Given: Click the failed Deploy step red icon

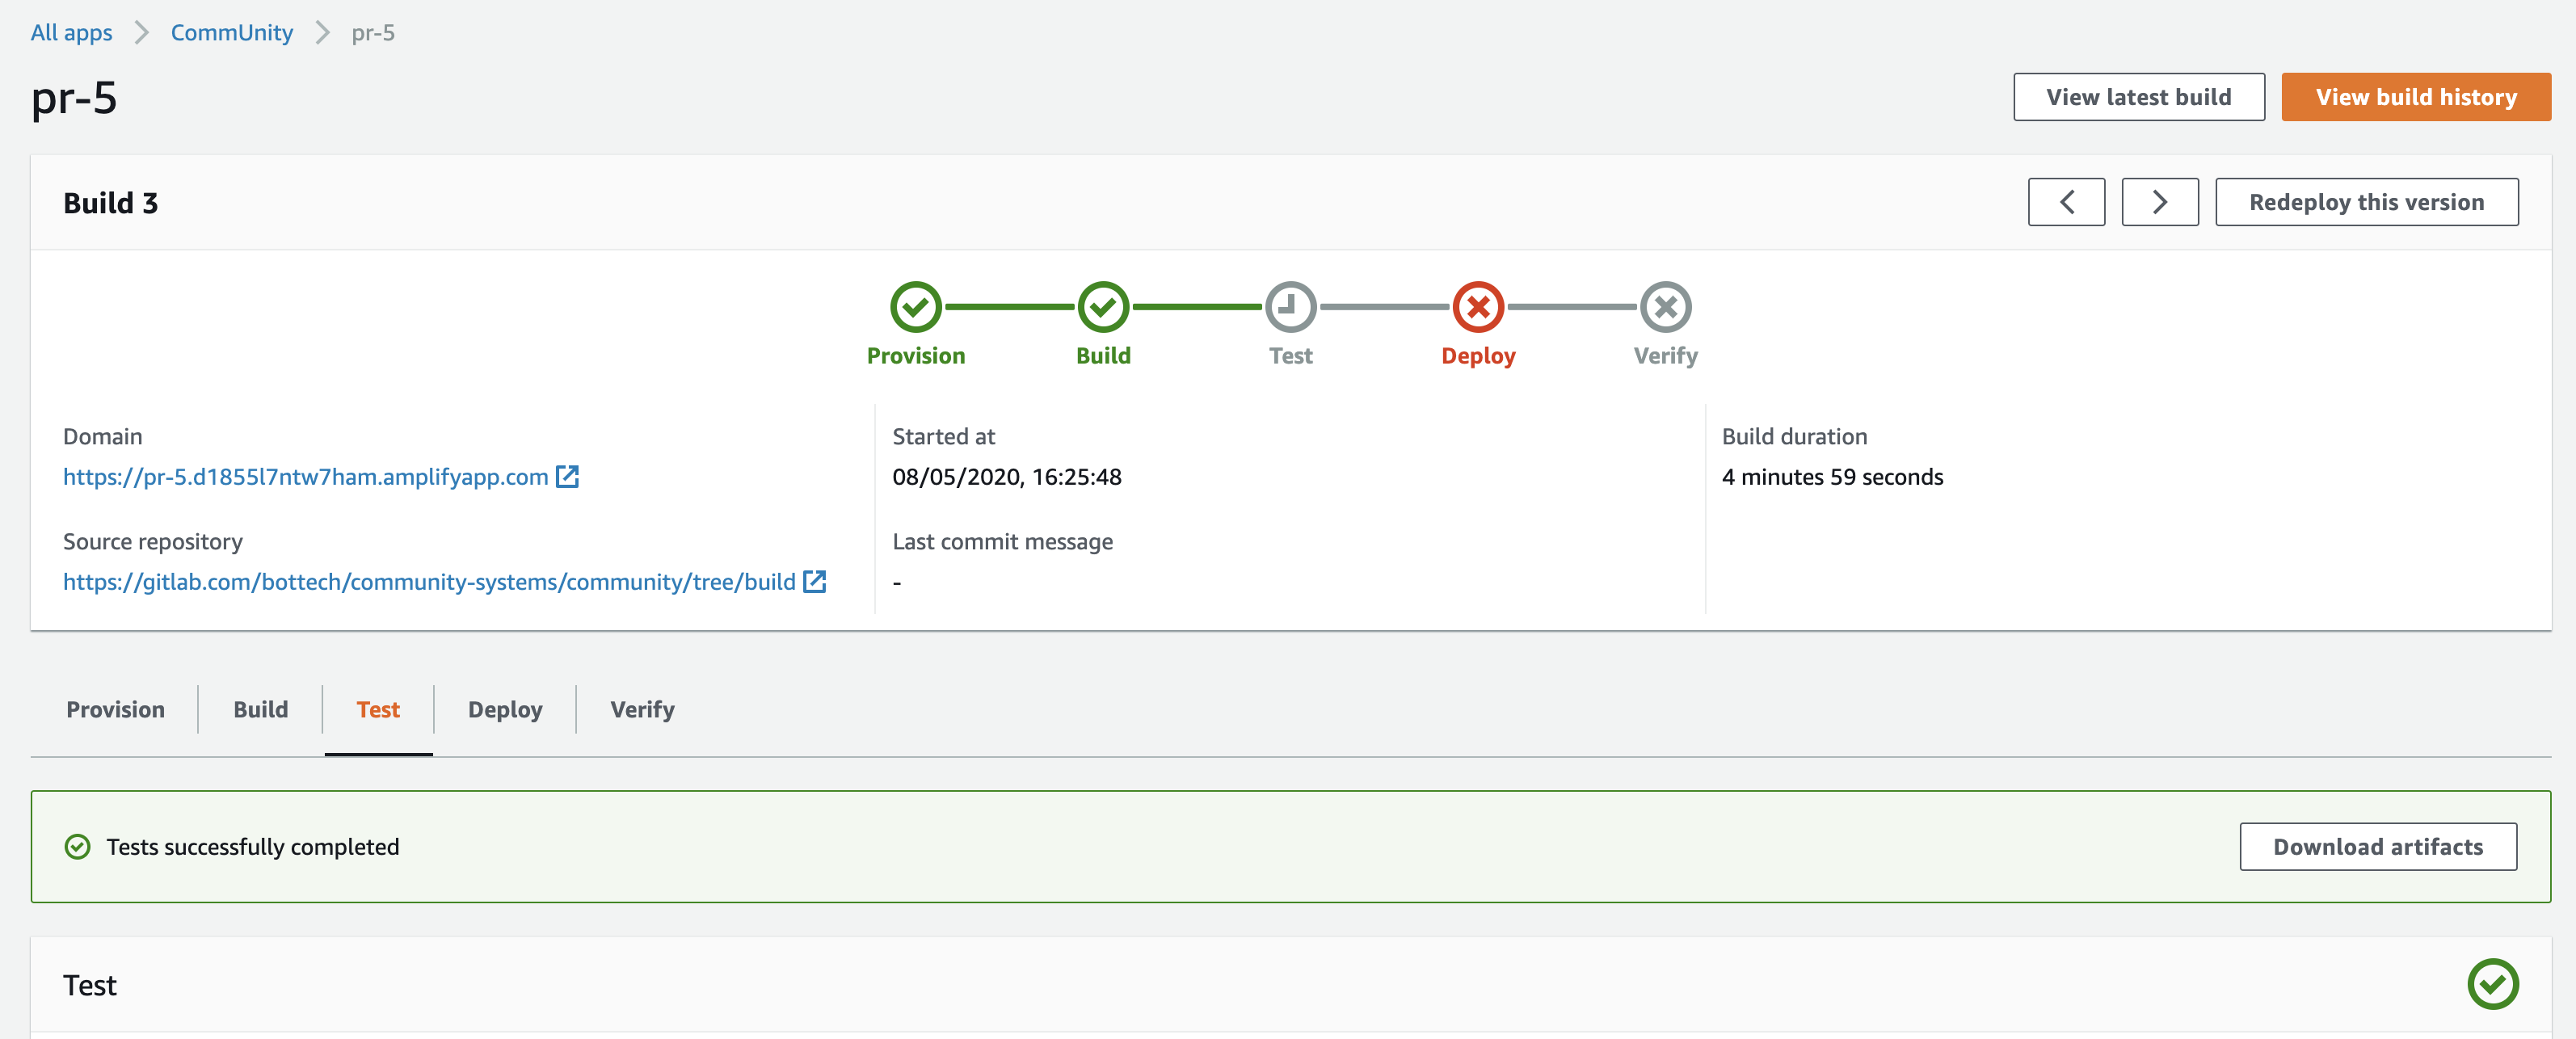Looking at the screenshot, I should pos(1478,307).
